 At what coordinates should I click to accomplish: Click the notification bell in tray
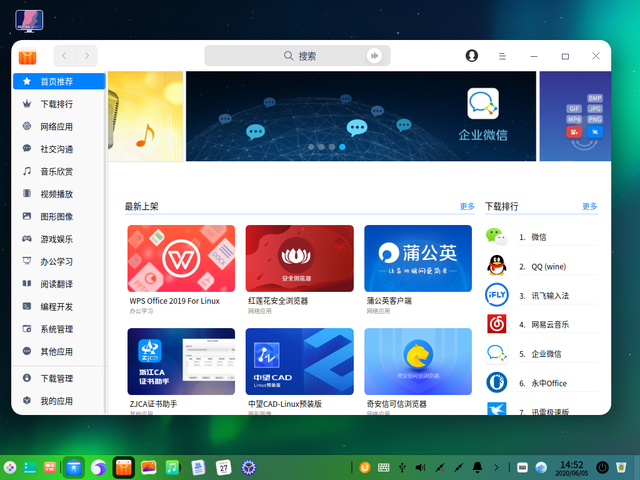(477, 467)
